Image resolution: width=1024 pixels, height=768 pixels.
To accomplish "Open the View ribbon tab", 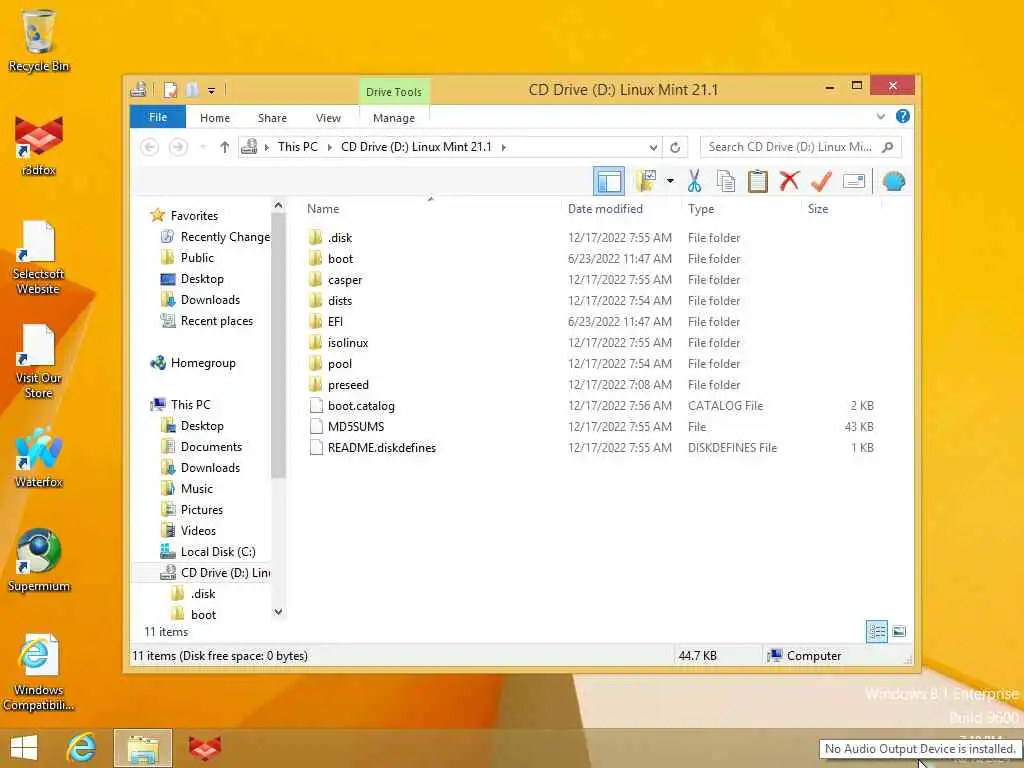I will click(x=328, y=118).
